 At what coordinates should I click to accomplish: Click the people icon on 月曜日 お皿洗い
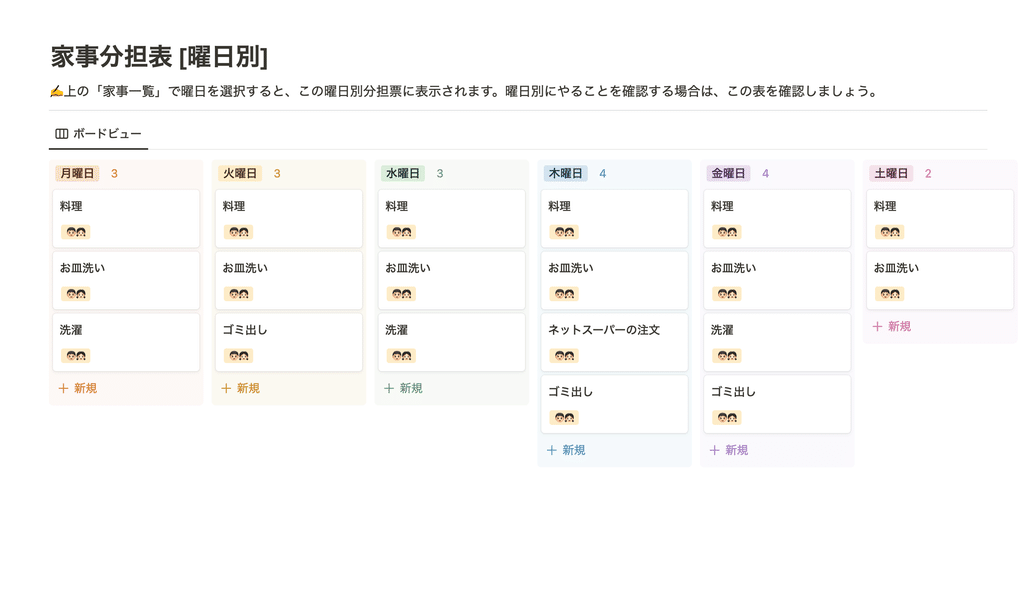pyautogui.click(x=76, y=294)
